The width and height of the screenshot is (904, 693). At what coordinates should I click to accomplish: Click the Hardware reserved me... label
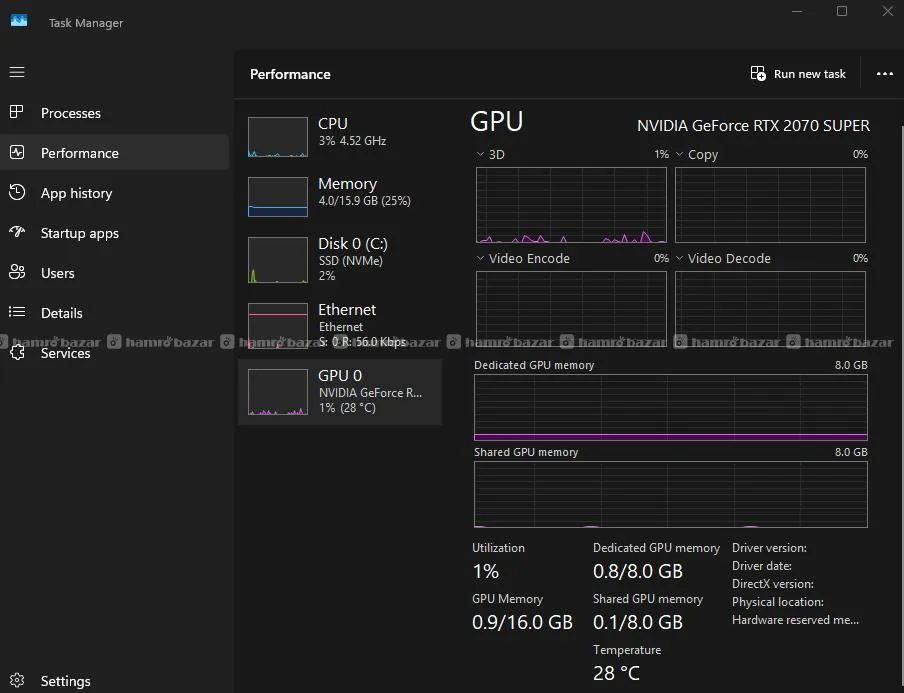click(x=795, y=620)
